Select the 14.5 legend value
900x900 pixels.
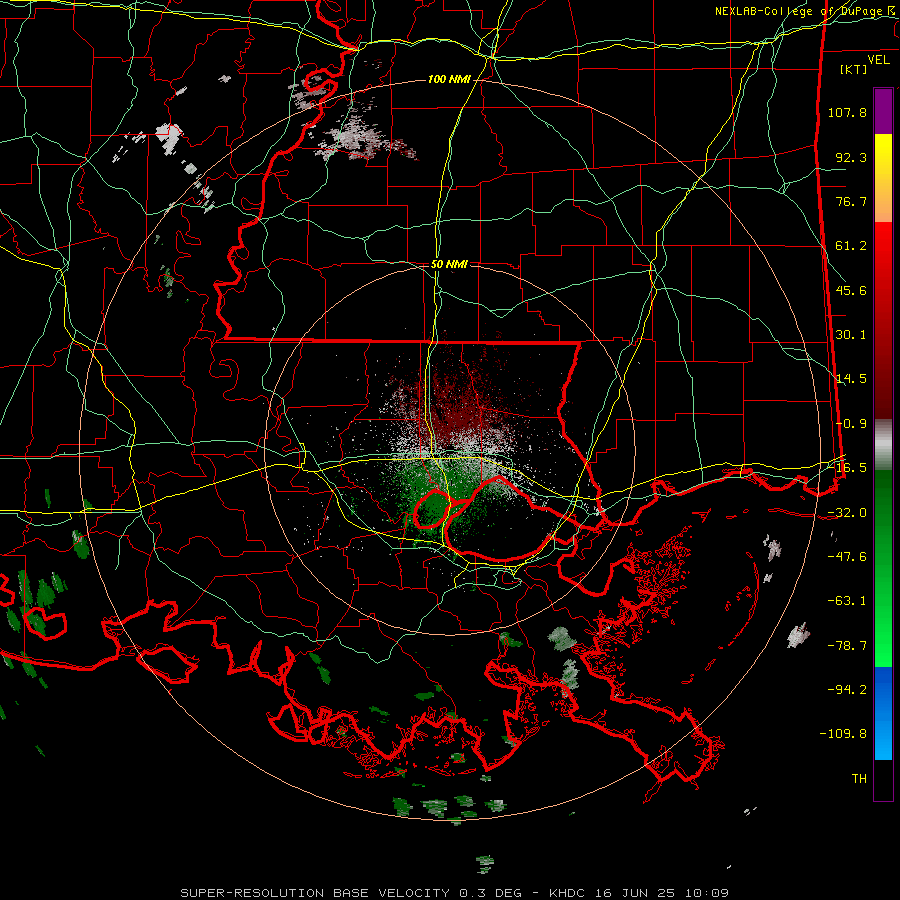click(851, 379)
